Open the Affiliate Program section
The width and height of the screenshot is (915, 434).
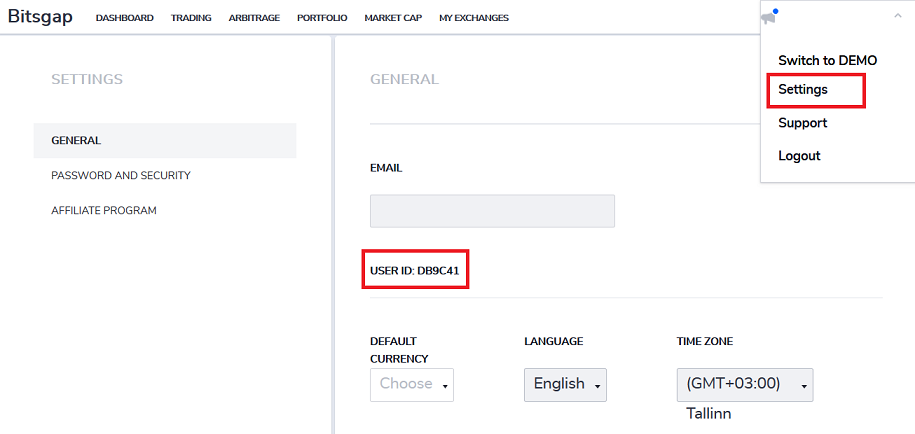[x=104, y=211]
